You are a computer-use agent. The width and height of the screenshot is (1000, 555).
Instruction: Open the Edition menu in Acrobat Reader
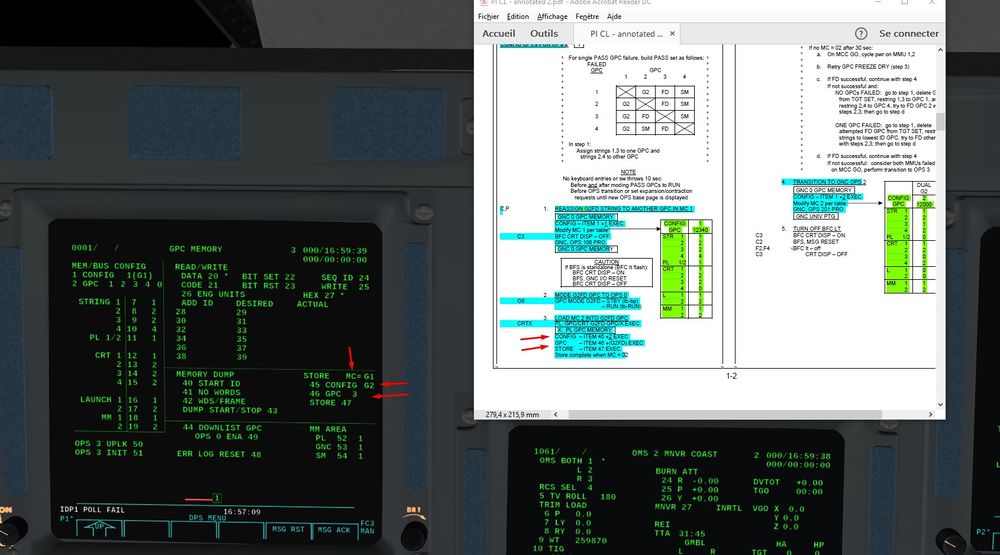[x=518, y=17]
